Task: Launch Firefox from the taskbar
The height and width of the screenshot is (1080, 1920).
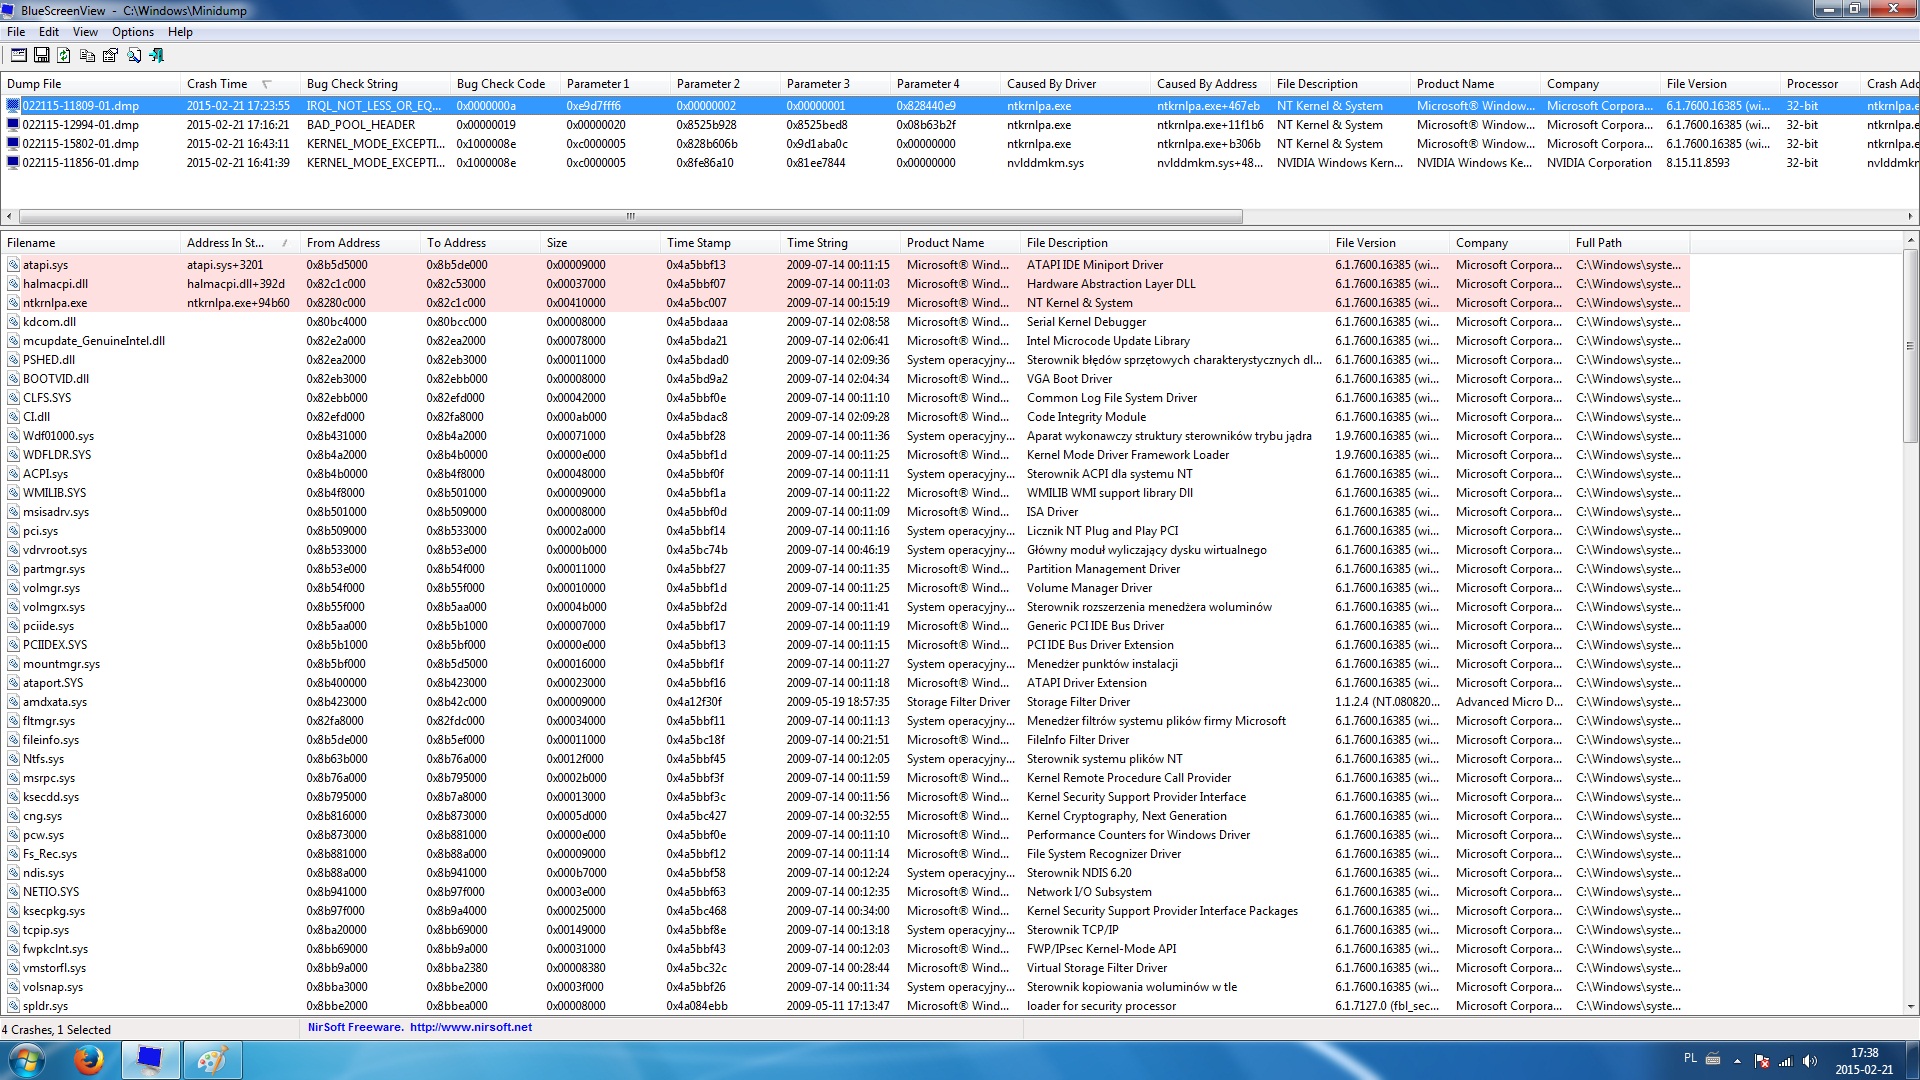Action: [x=89, y=1060]
